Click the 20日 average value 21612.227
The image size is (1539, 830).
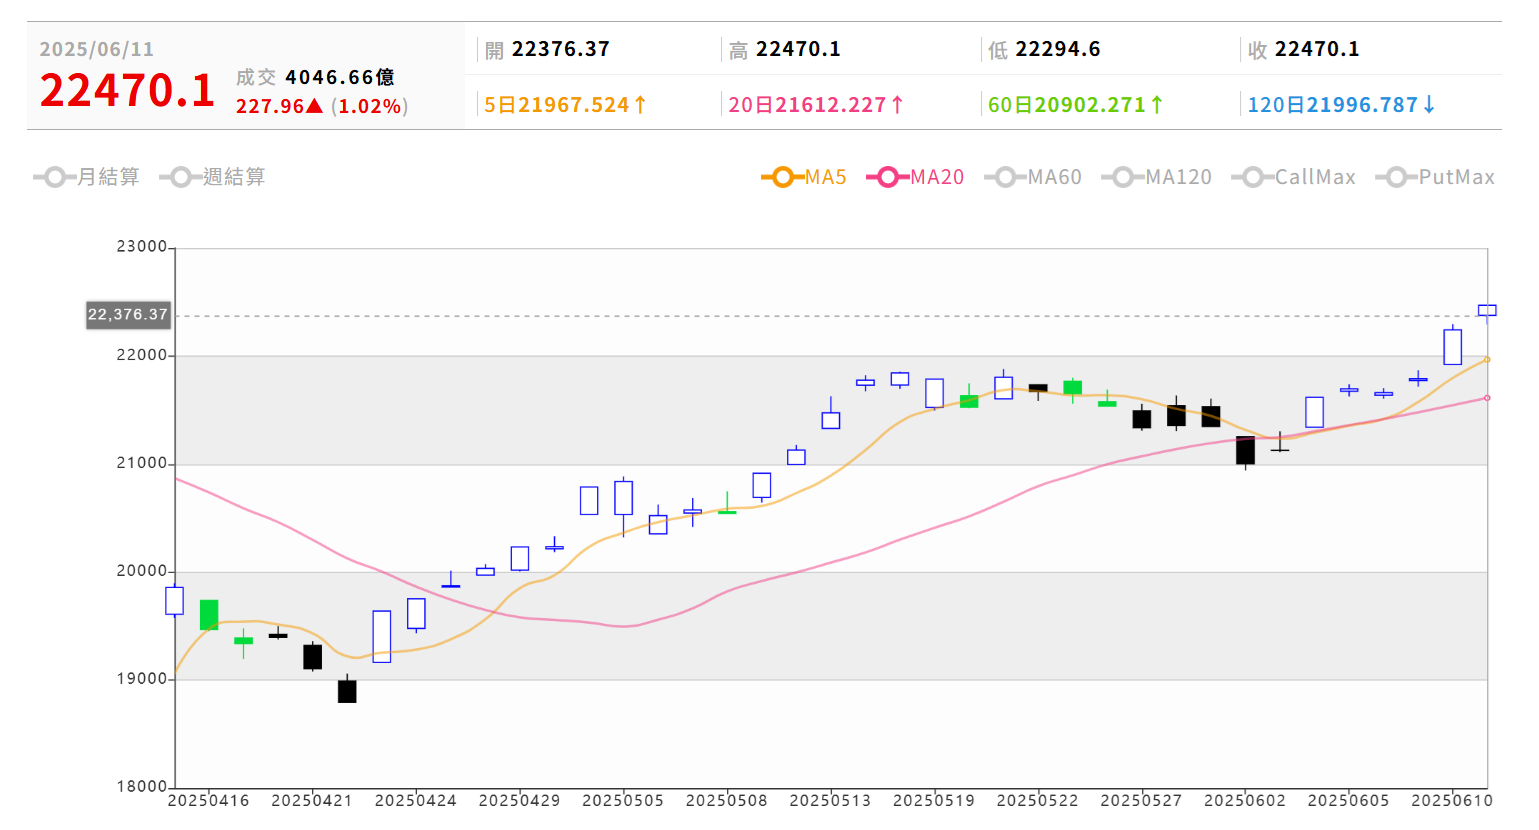(816, 105)
